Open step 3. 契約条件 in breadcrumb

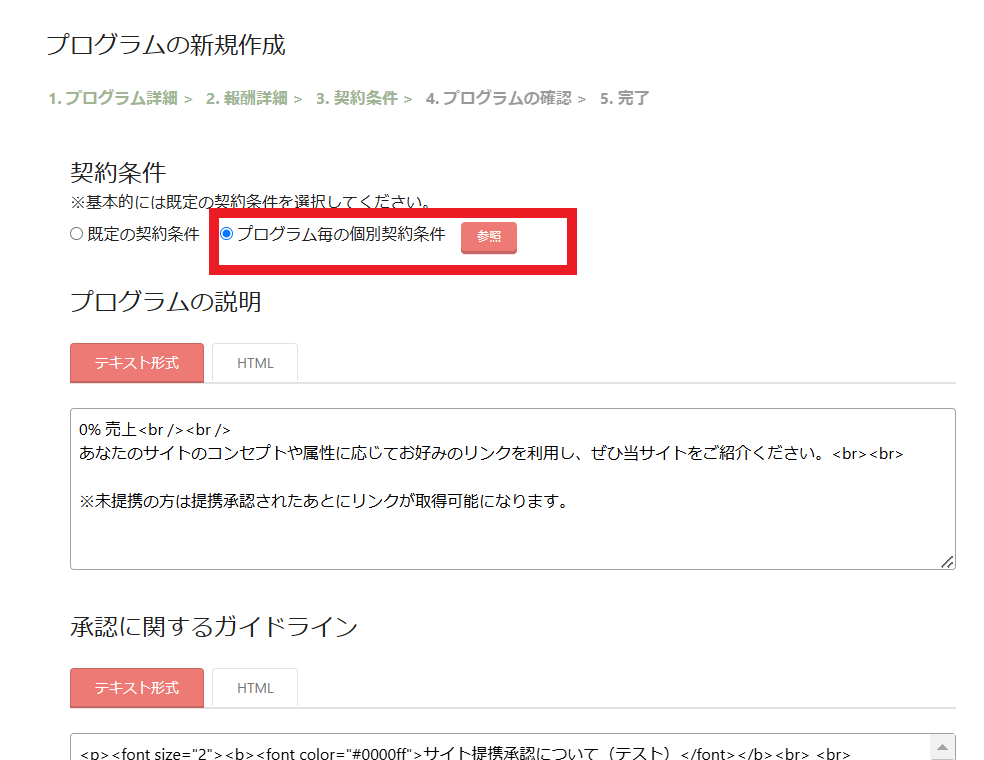(x=357, y=98)
